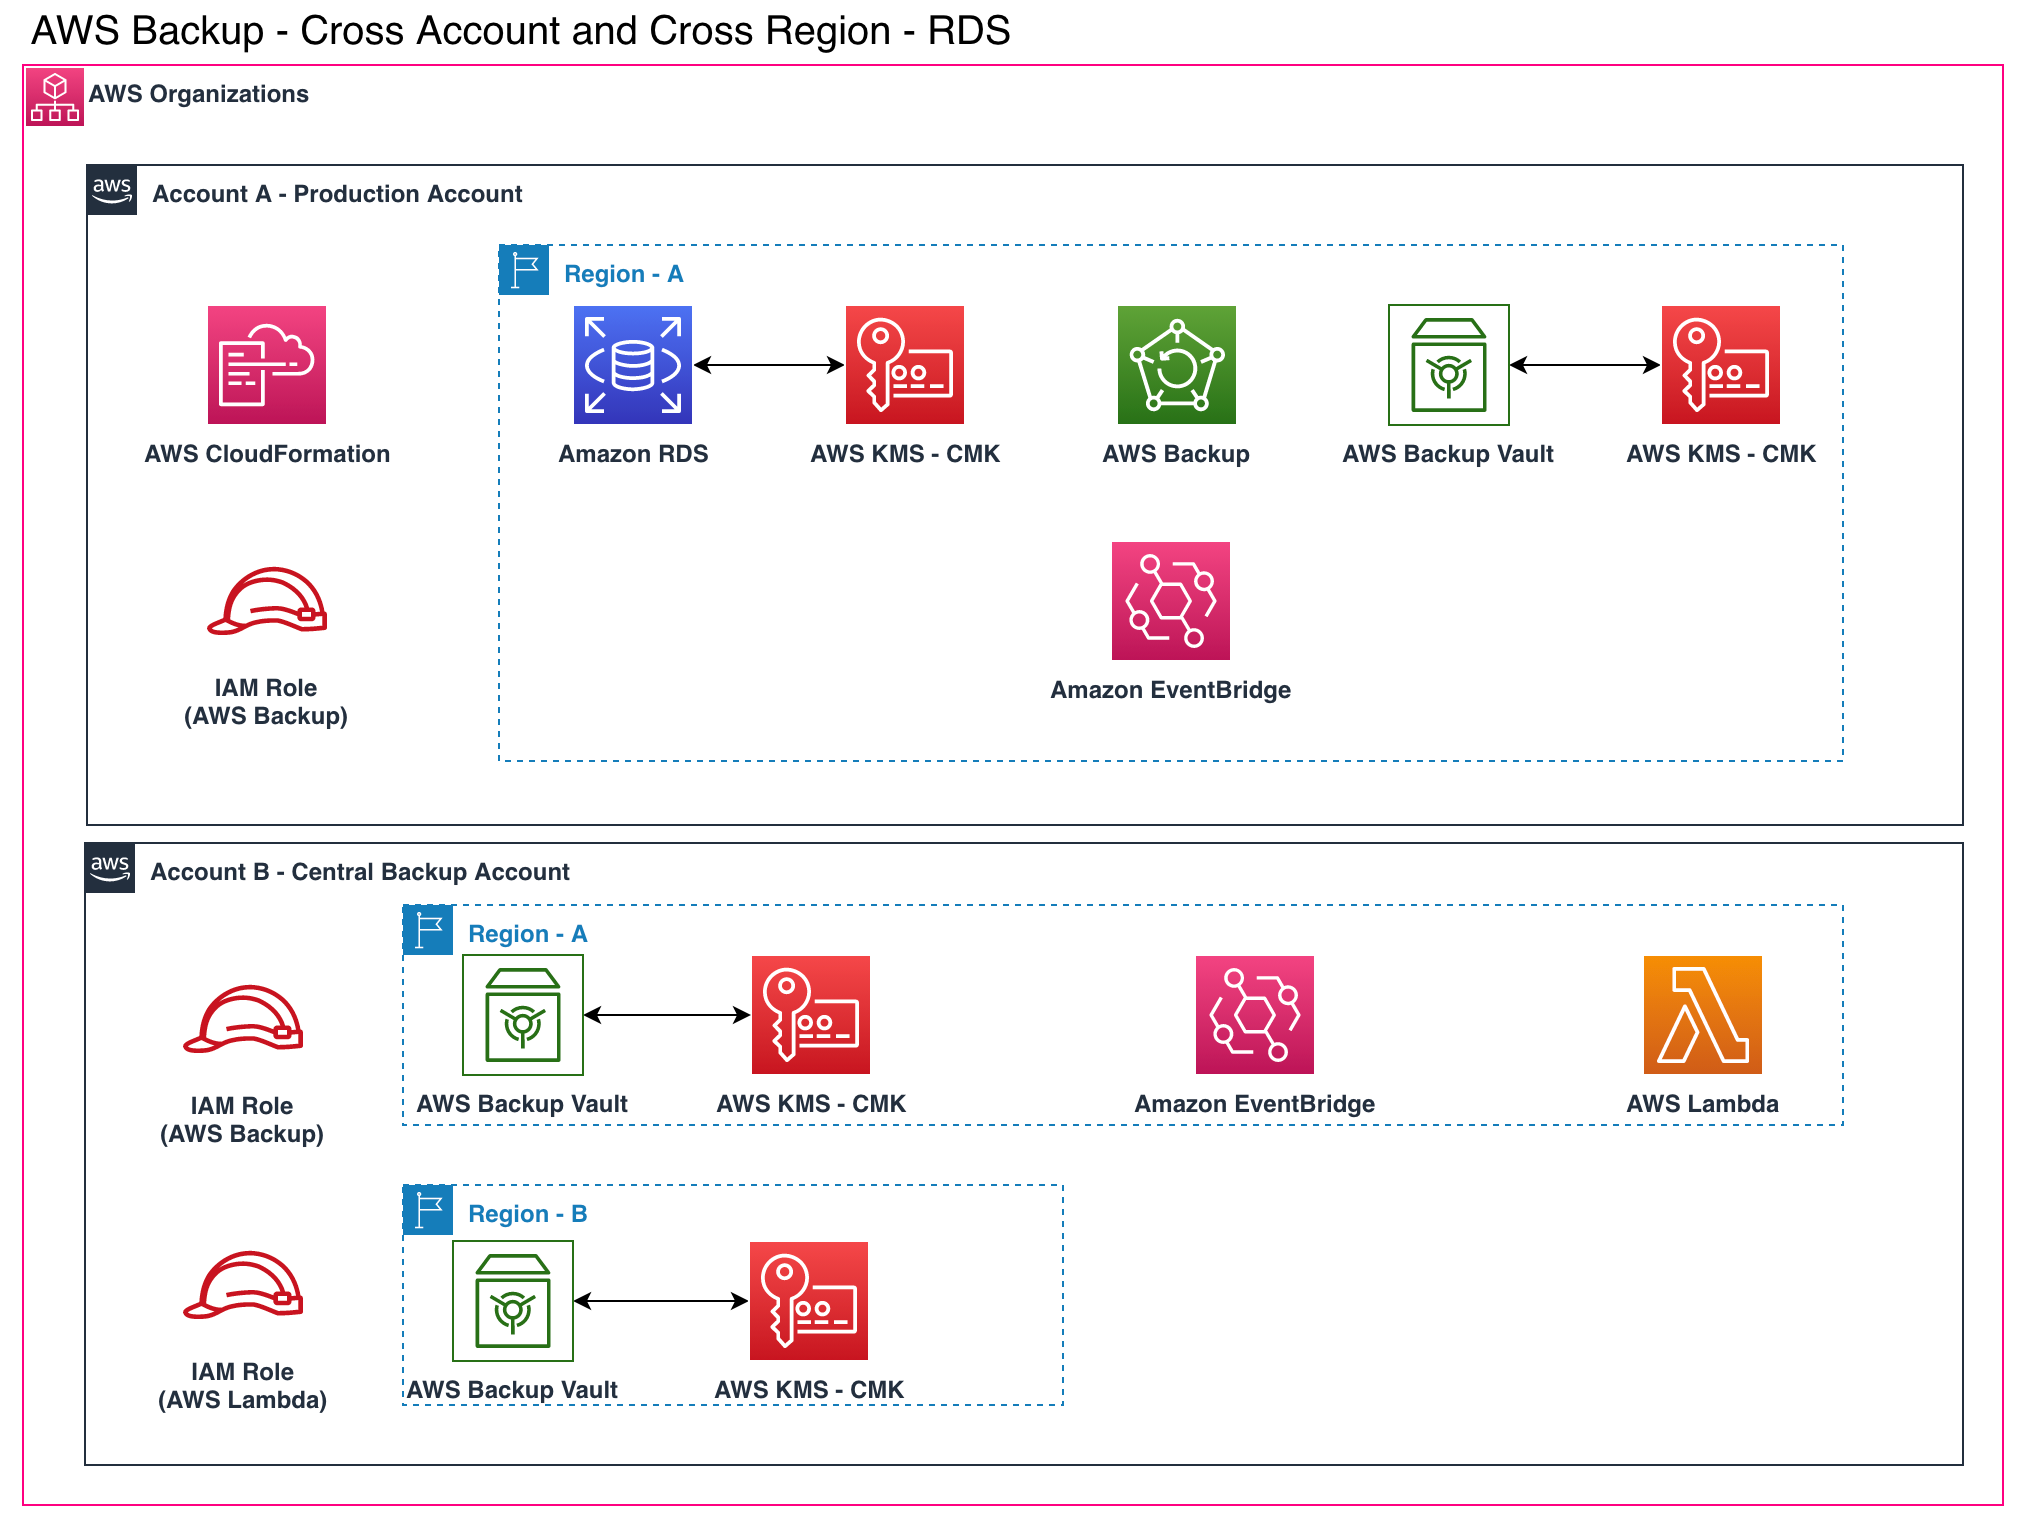Select Account A's Amazon EventBridge icon
This screenshot has width=2020, height=1526.
(1170, 601)
